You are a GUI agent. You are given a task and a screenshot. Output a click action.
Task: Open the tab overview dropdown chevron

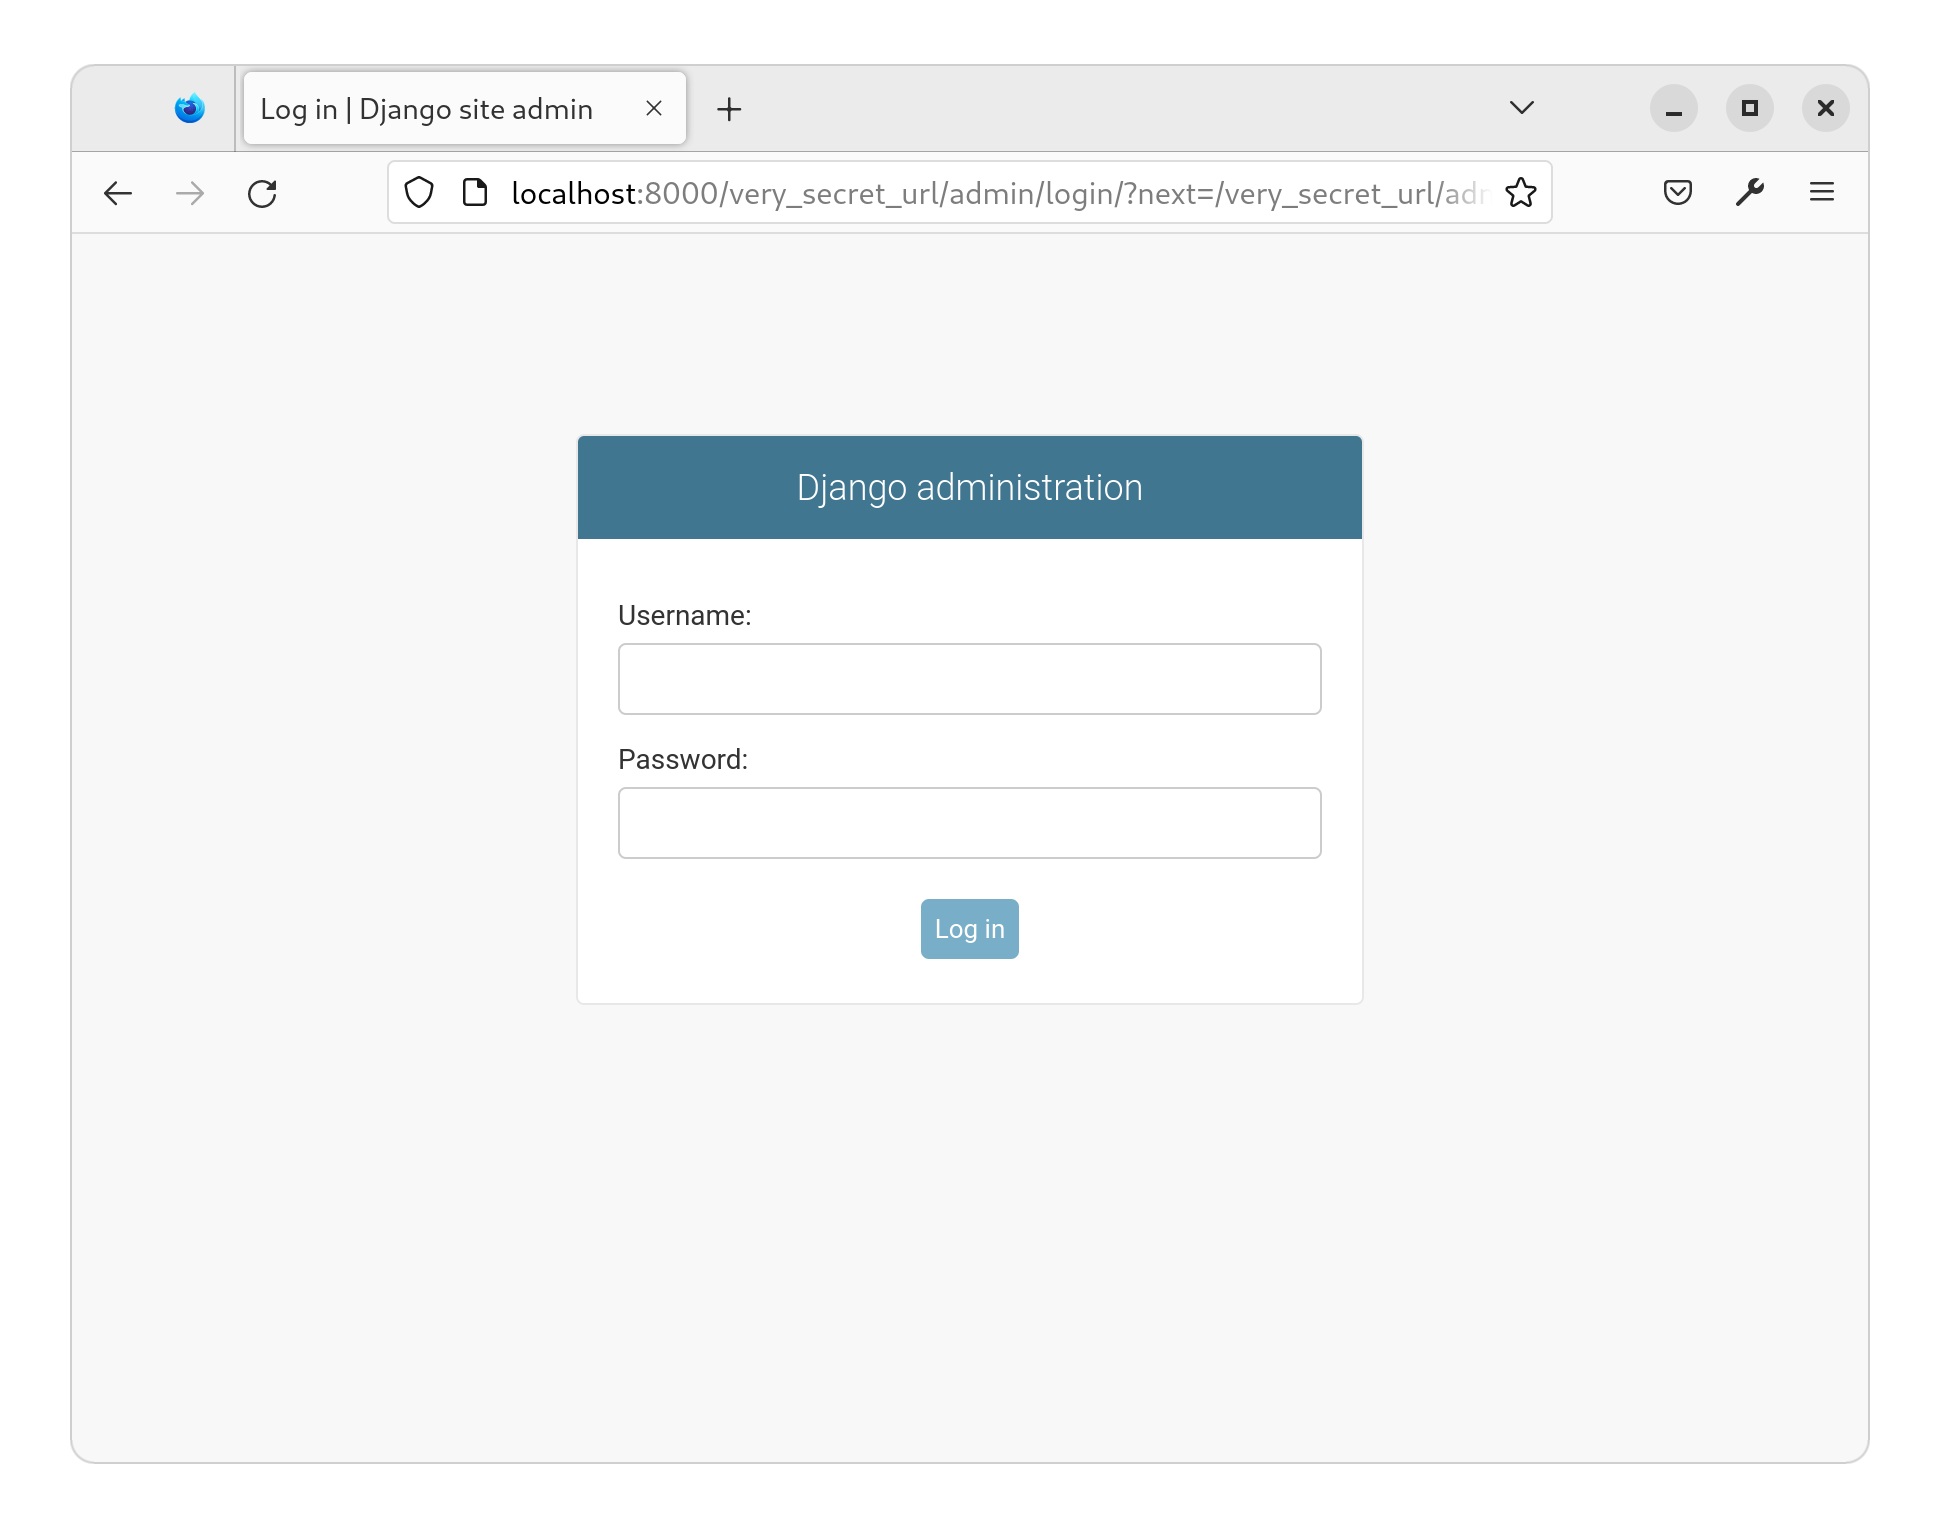point(1521,108)
